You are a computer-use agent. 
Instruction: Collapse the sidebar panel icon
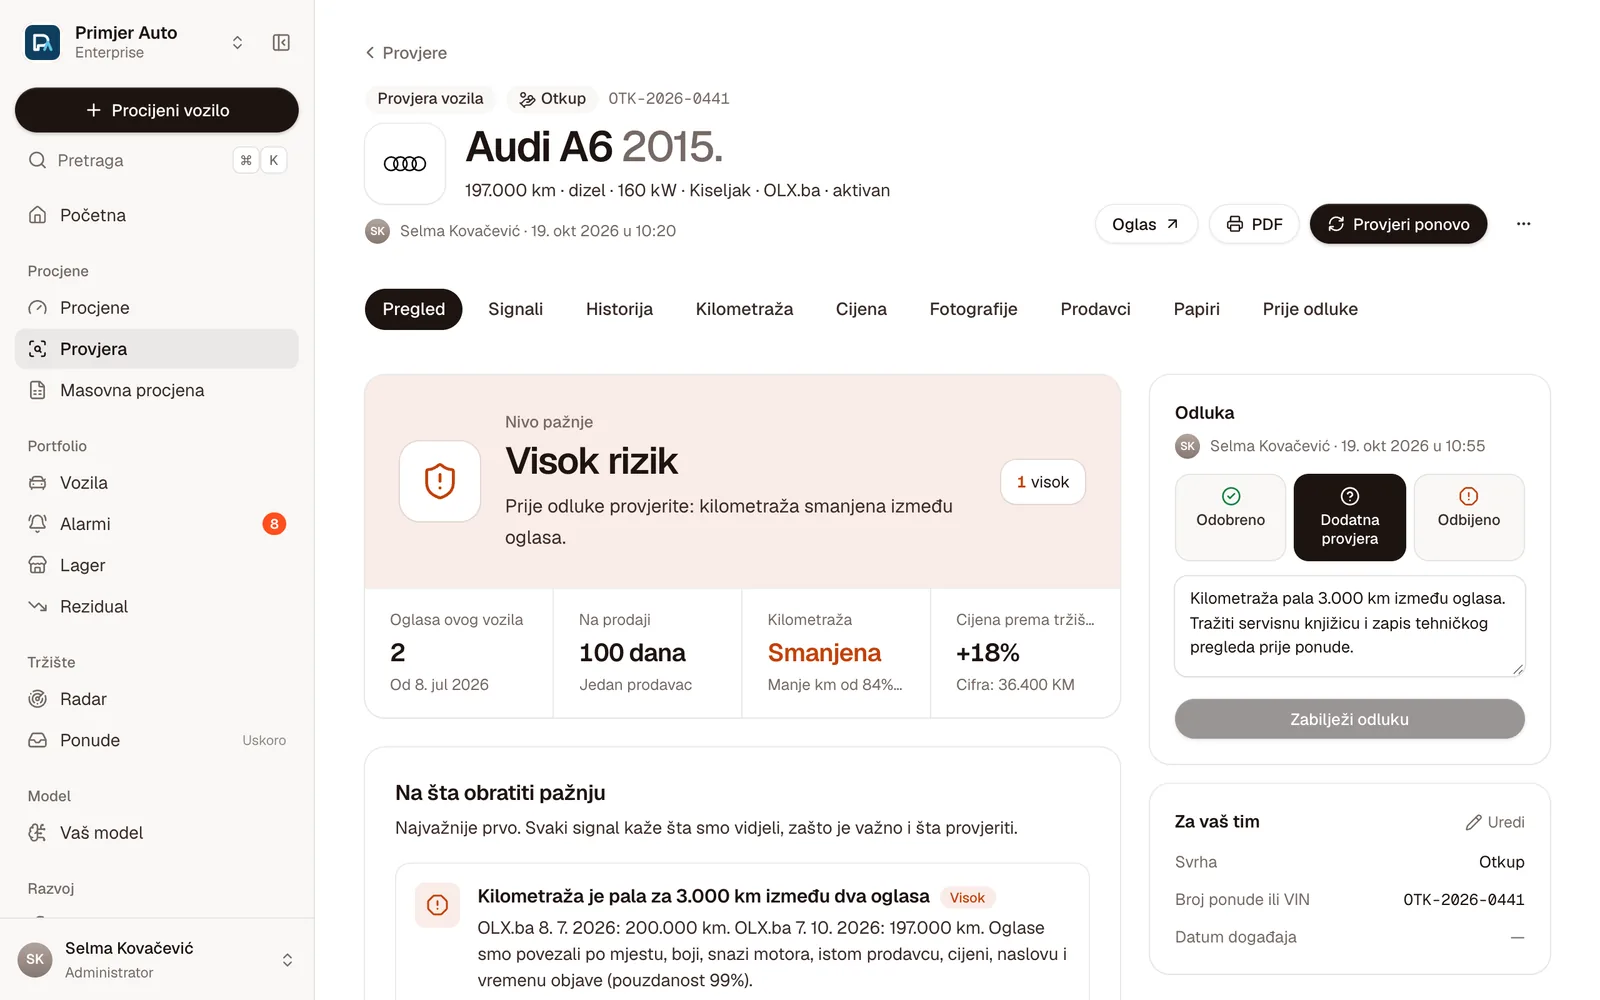pyautogui.click(x=281, y=42)
